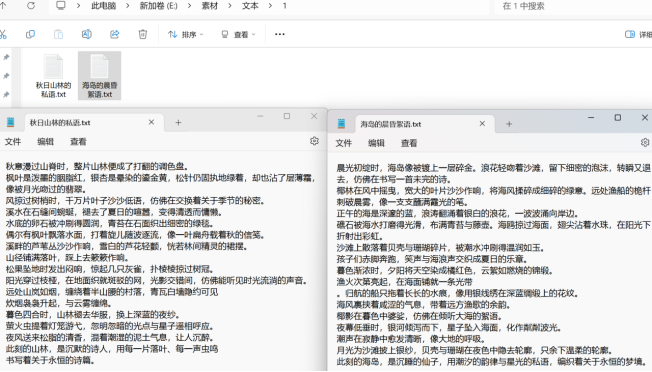Viewport: 652px width, 372px height.
Task: Click the monitor icon in address bar
Action: coord(61,6)
